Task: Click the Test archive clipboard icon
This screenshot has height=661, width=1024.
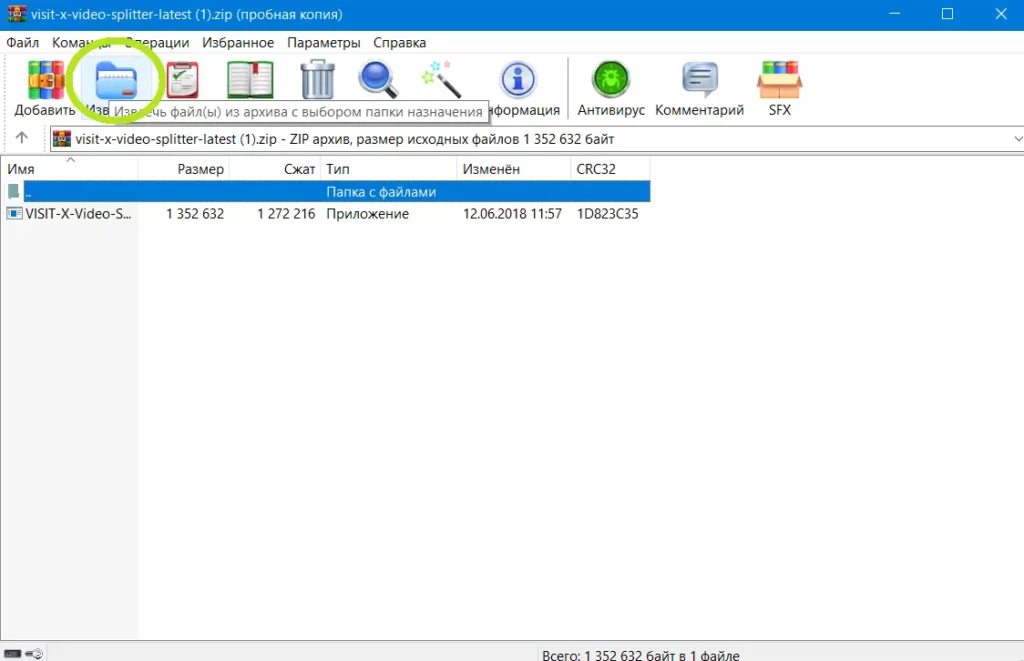Action: click(182, 80)
